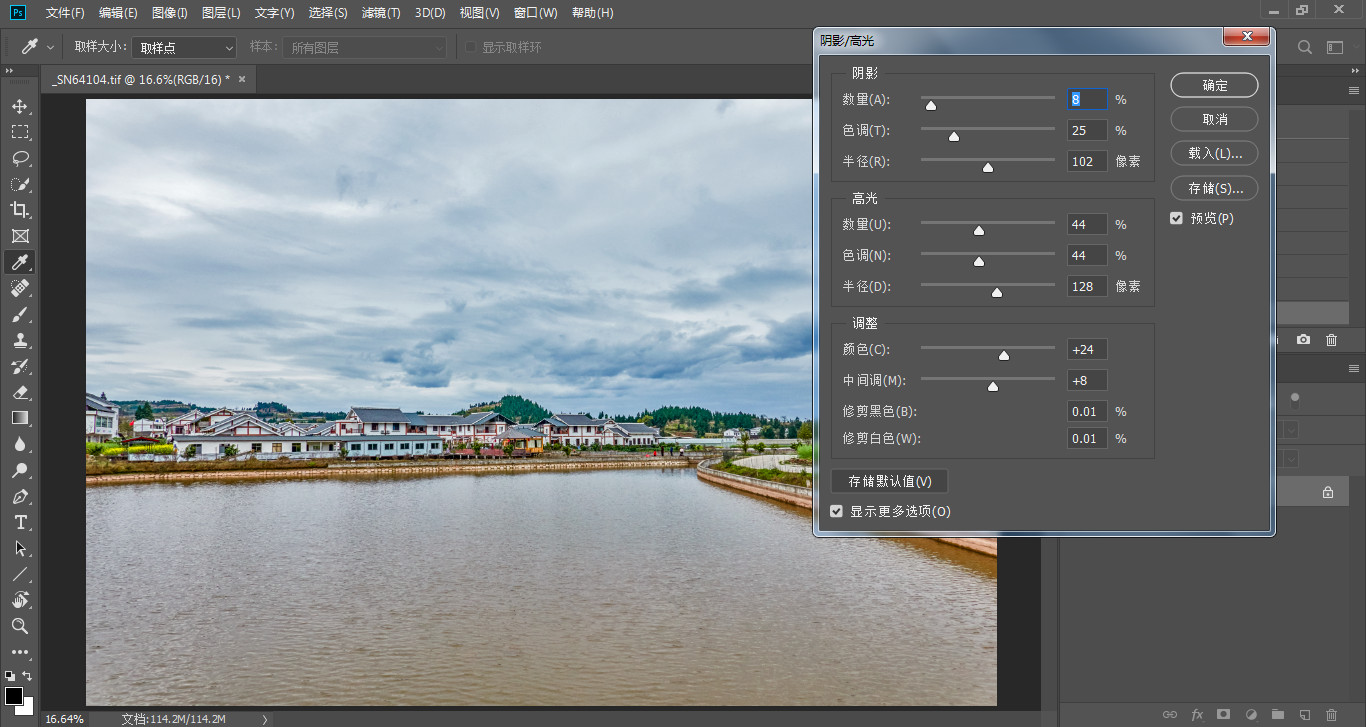Click the Create new layer icon
The image size is (1366, 727).
point(1304,714)
